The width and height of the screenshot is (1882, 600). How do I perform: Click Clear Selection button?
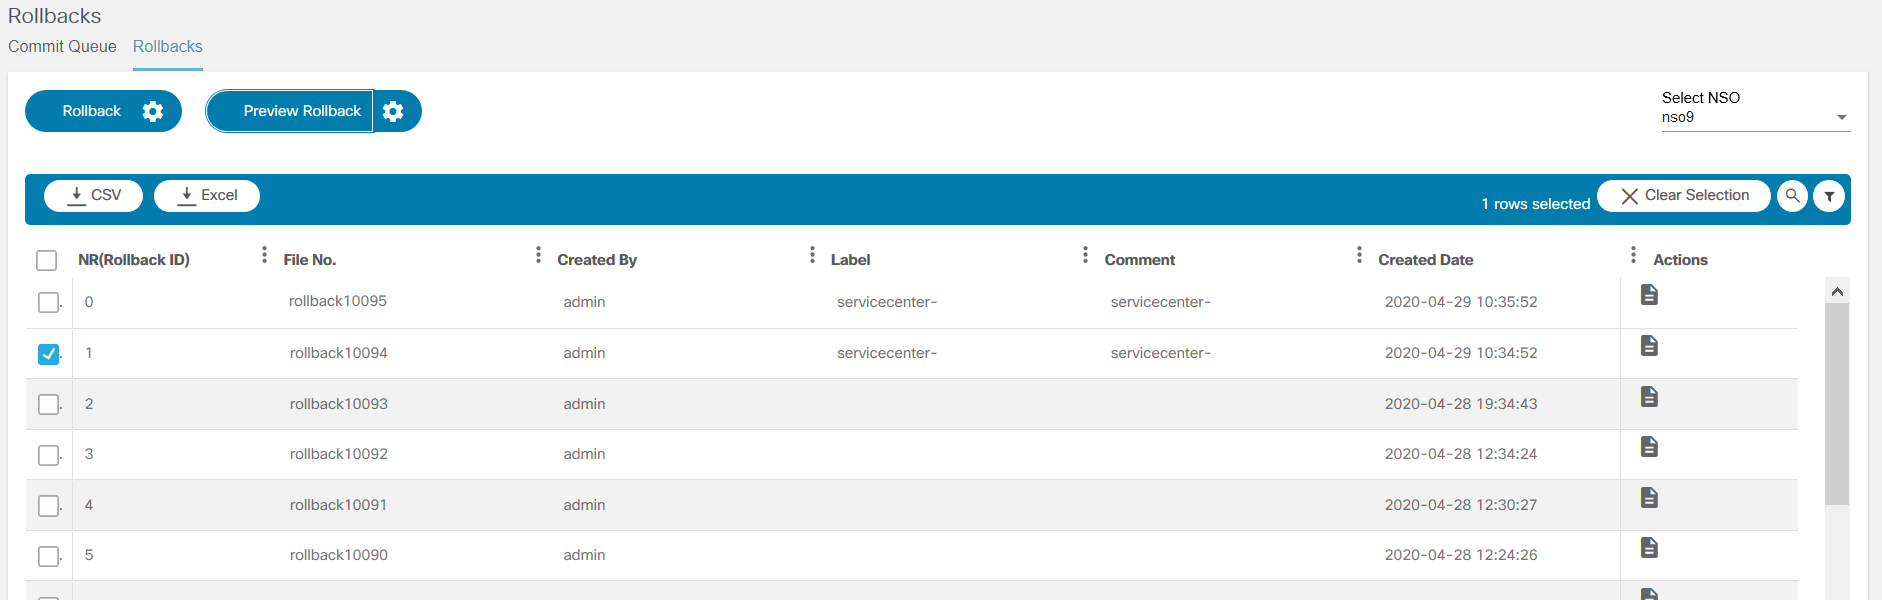click(1684, 195)
